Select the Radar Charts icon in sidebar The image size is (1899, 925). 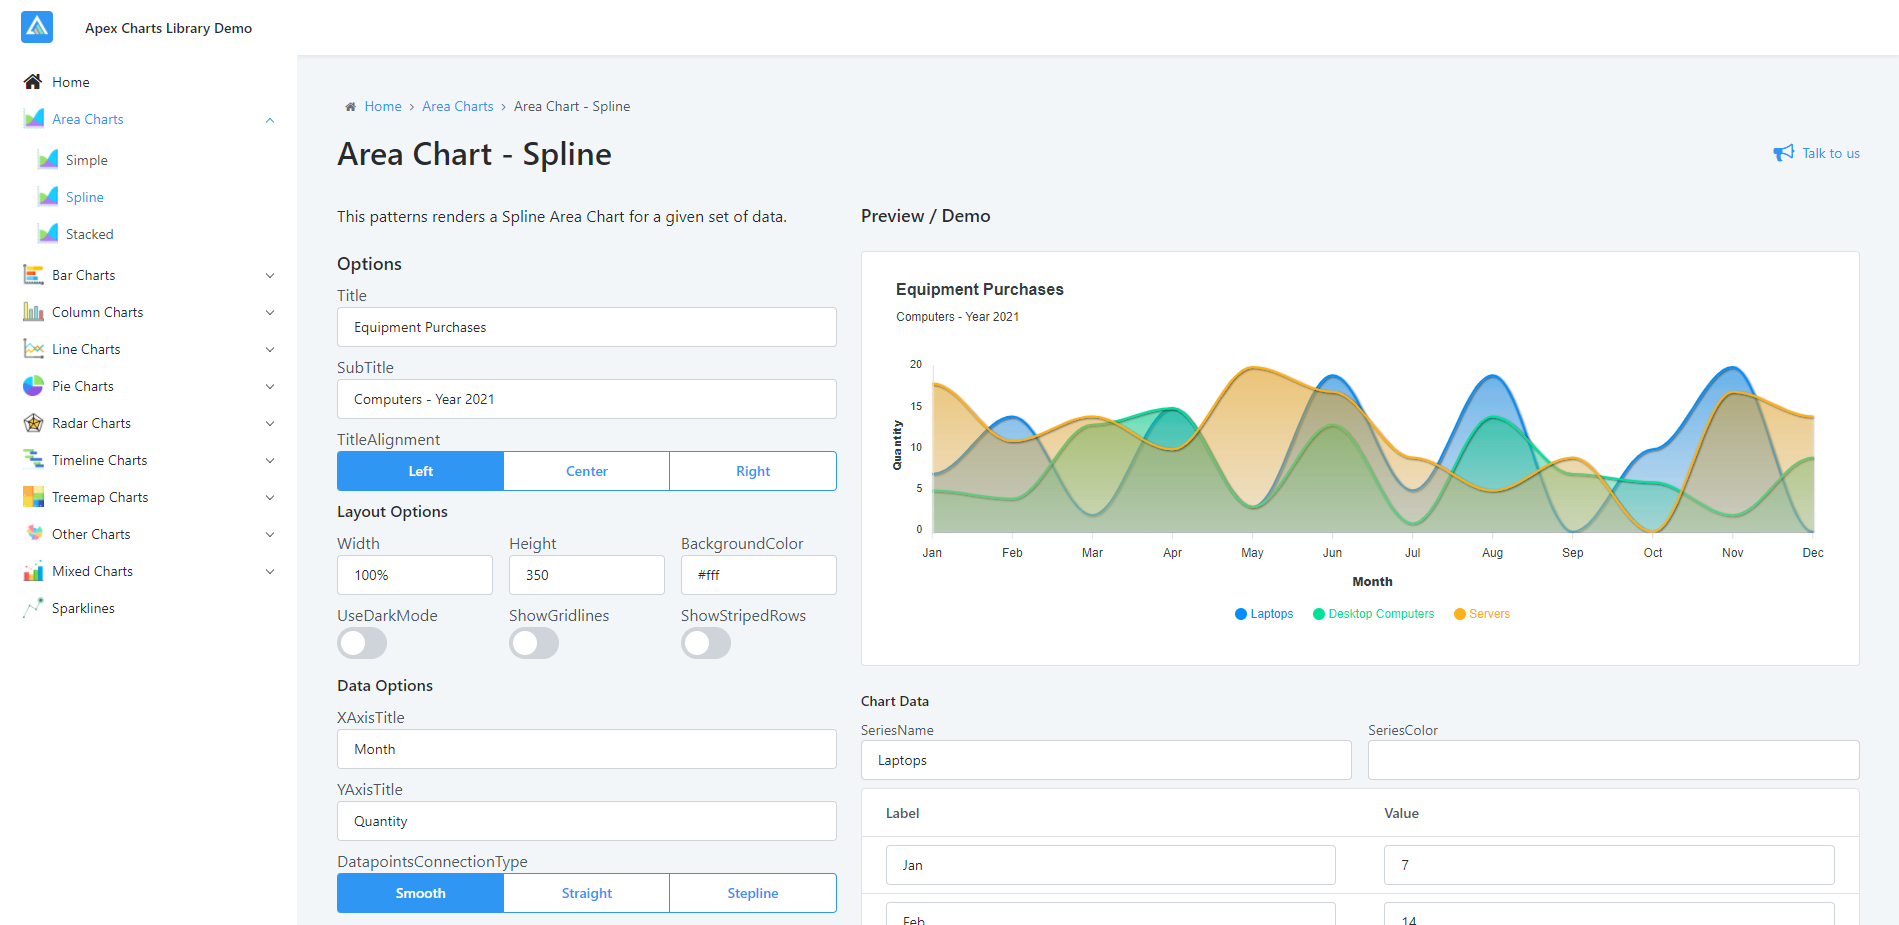point(33,423)
